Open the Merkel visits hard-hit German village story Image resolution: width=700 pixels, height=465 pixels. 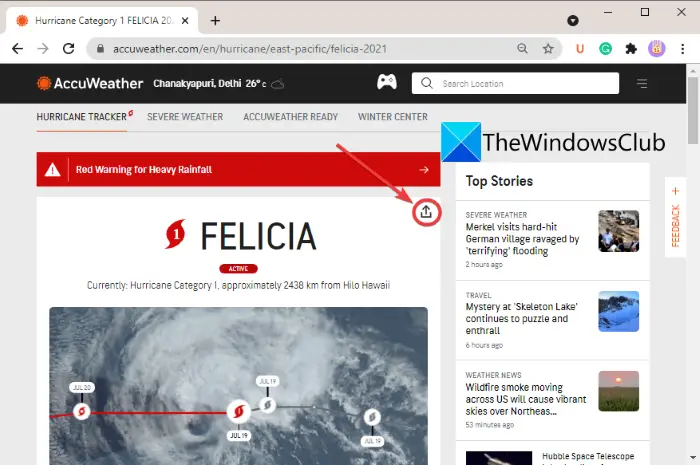(x=522, y=239)
